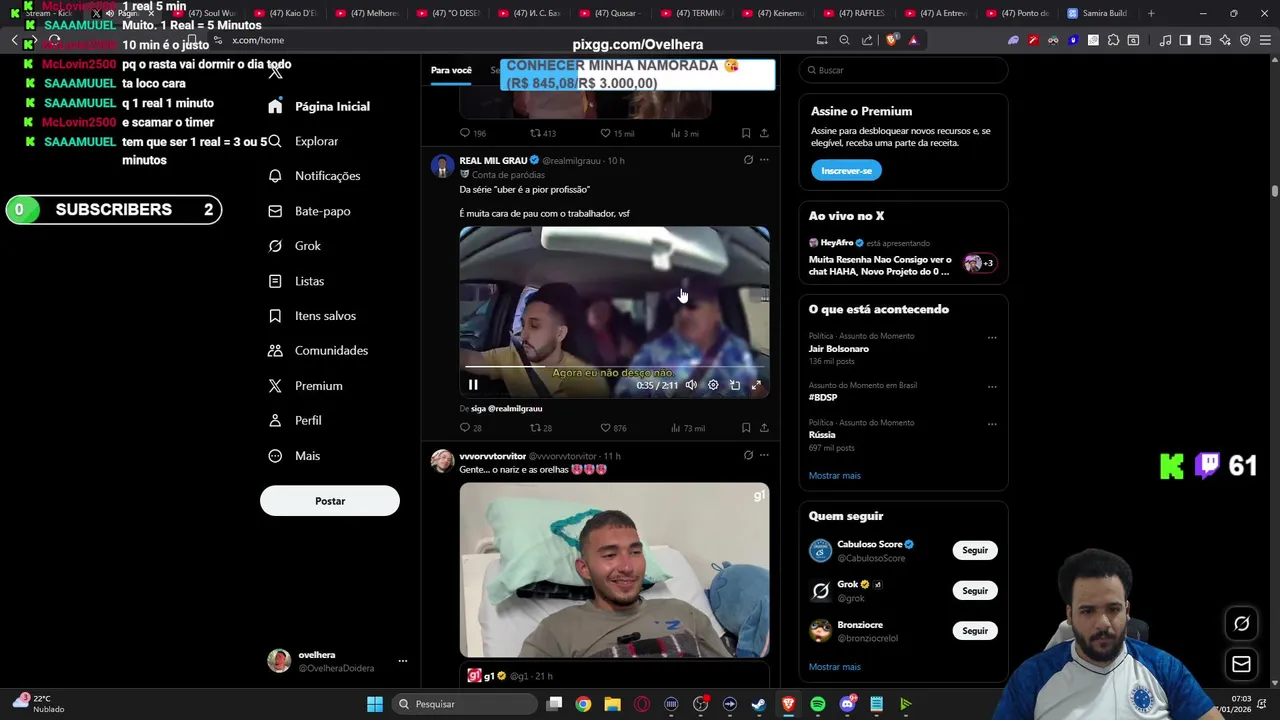This screenshot has height=720, width=1280.
Task: Switch to the (47) RAFFLES tab
Action: (x=854, y=13)
